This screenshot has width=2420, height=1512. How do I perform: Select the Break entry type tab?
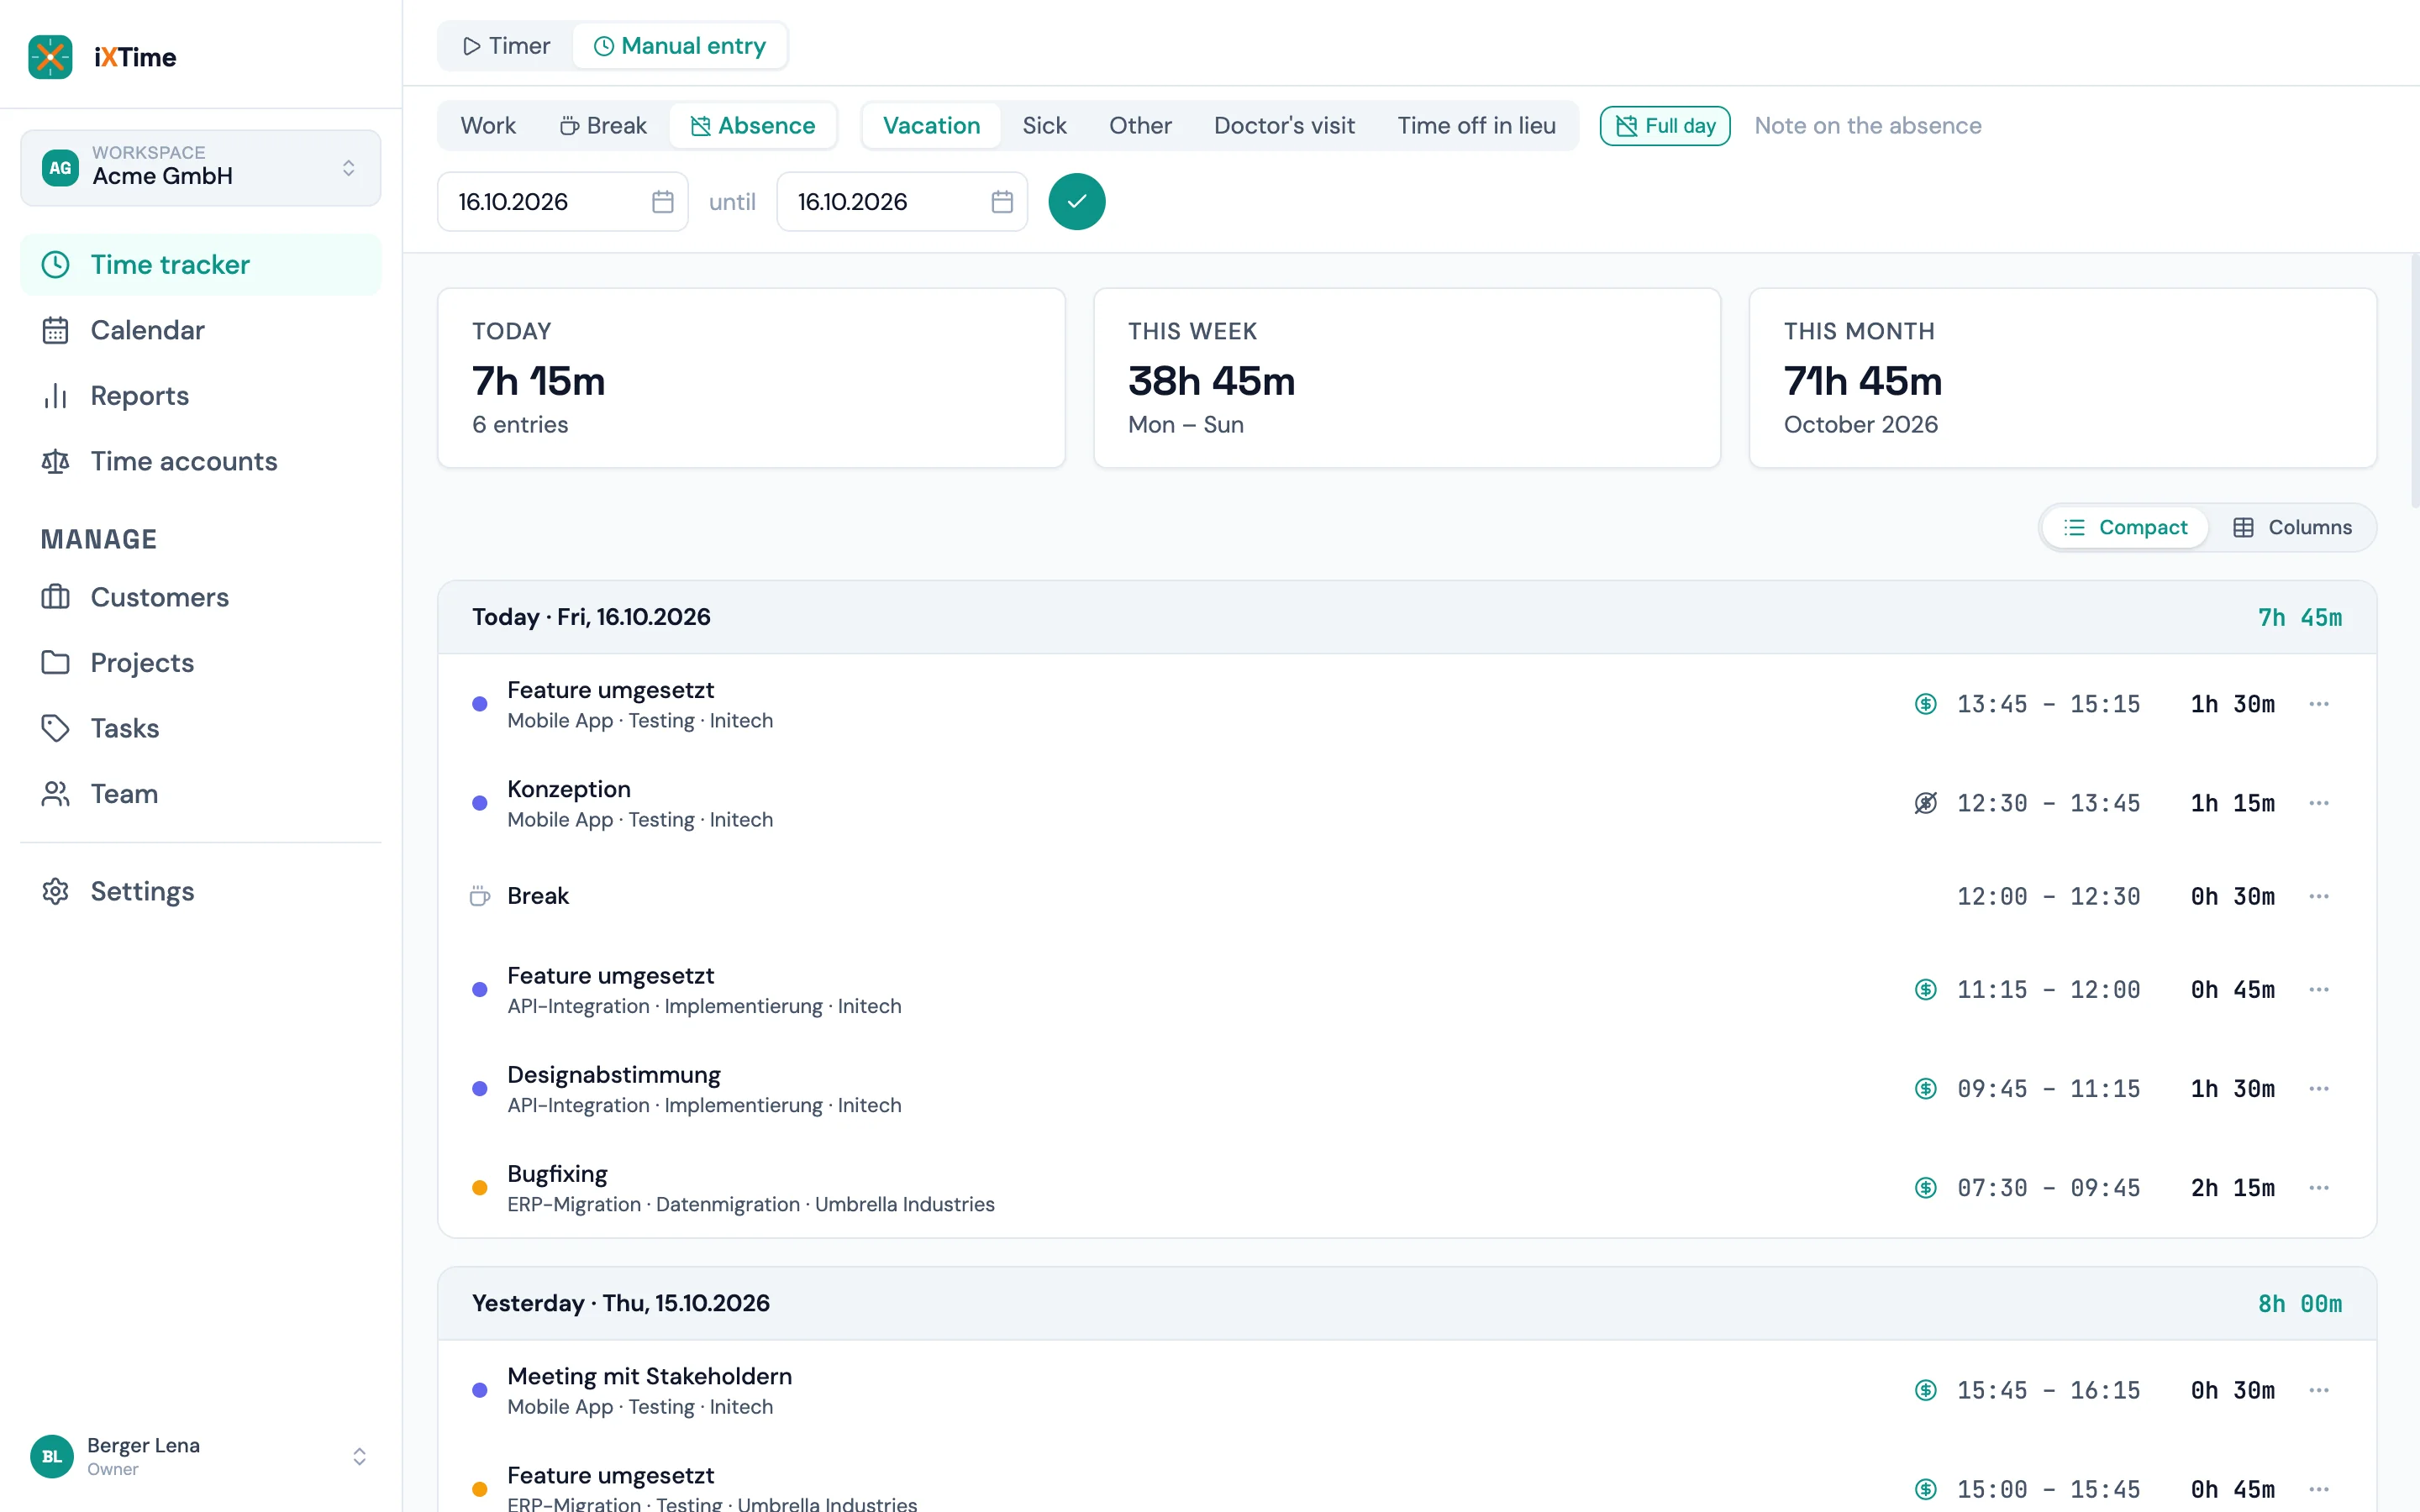click(x=603, y=126)
